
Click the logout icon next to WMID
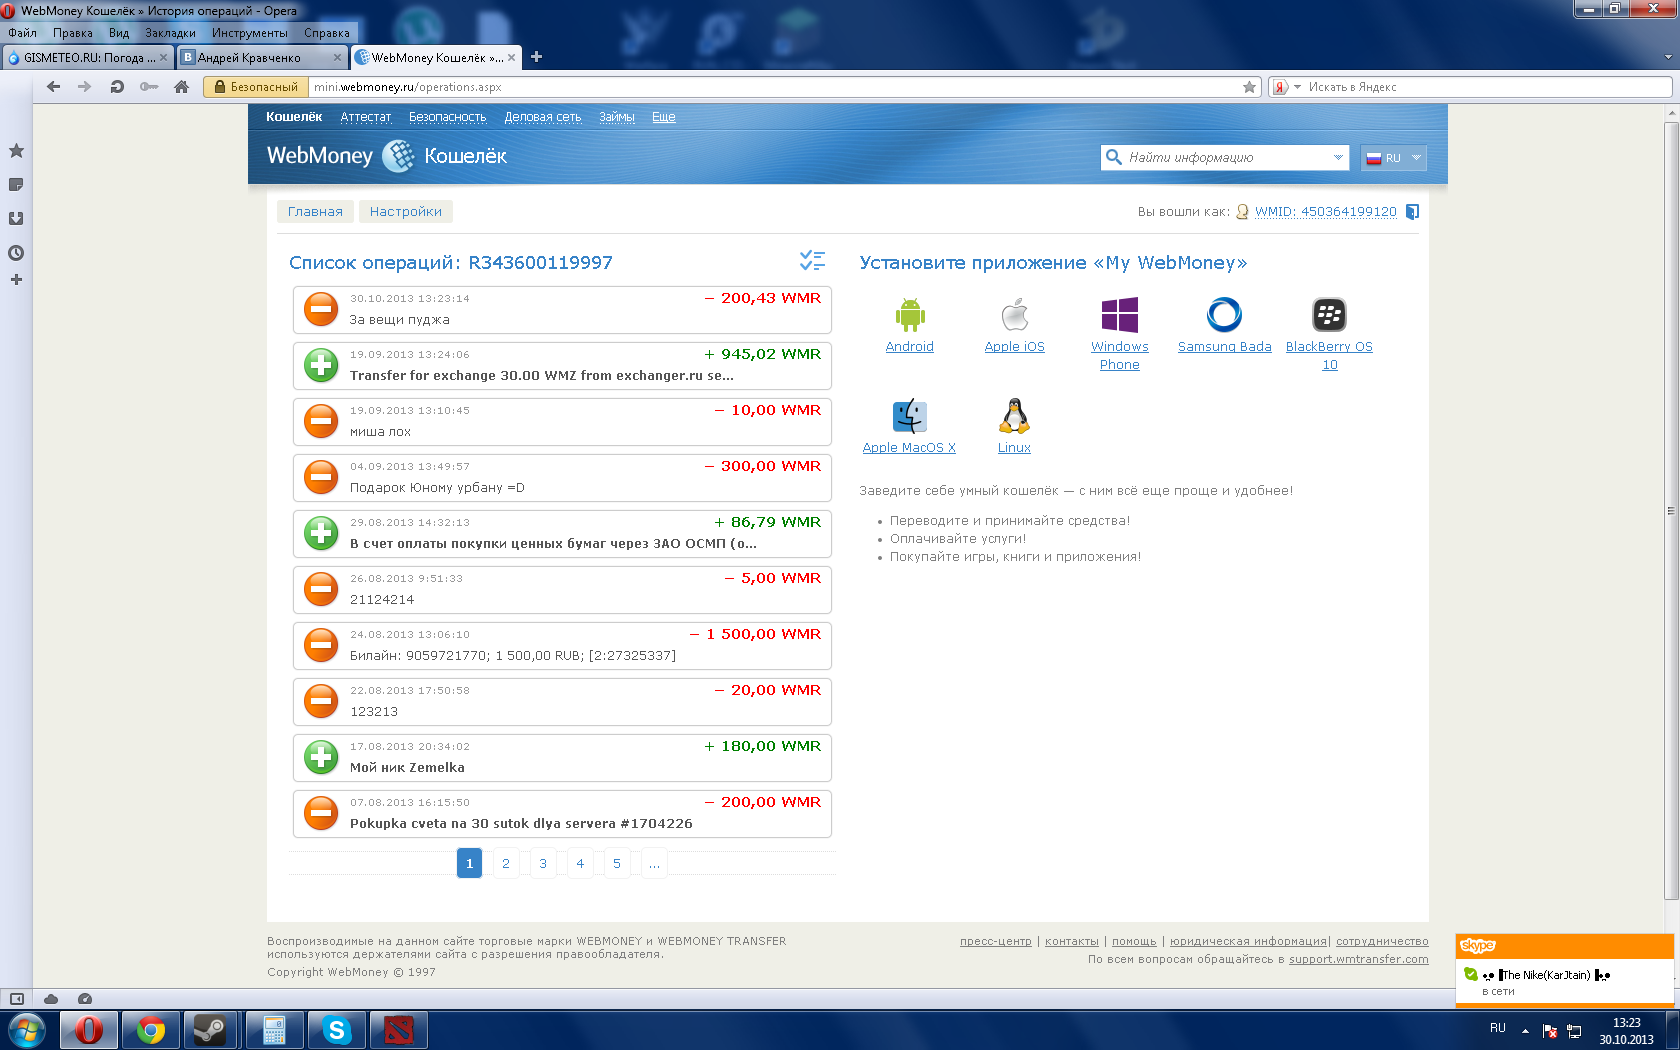click(1412, 212)
